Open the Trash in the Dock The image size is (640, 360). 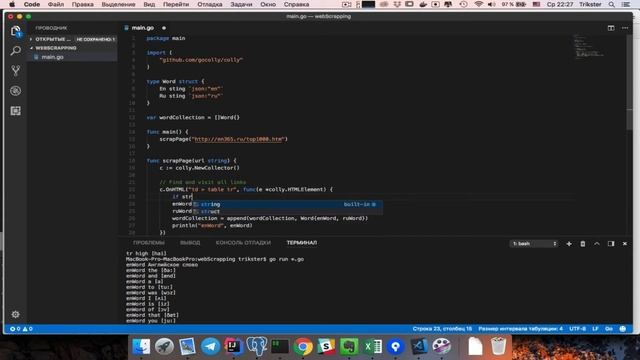point(498,347)
